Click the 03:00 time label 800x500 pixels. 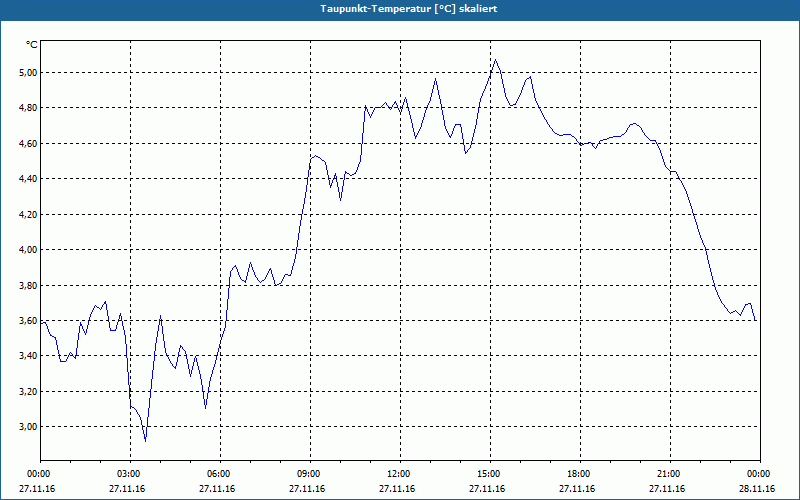(x=129, y=474)
